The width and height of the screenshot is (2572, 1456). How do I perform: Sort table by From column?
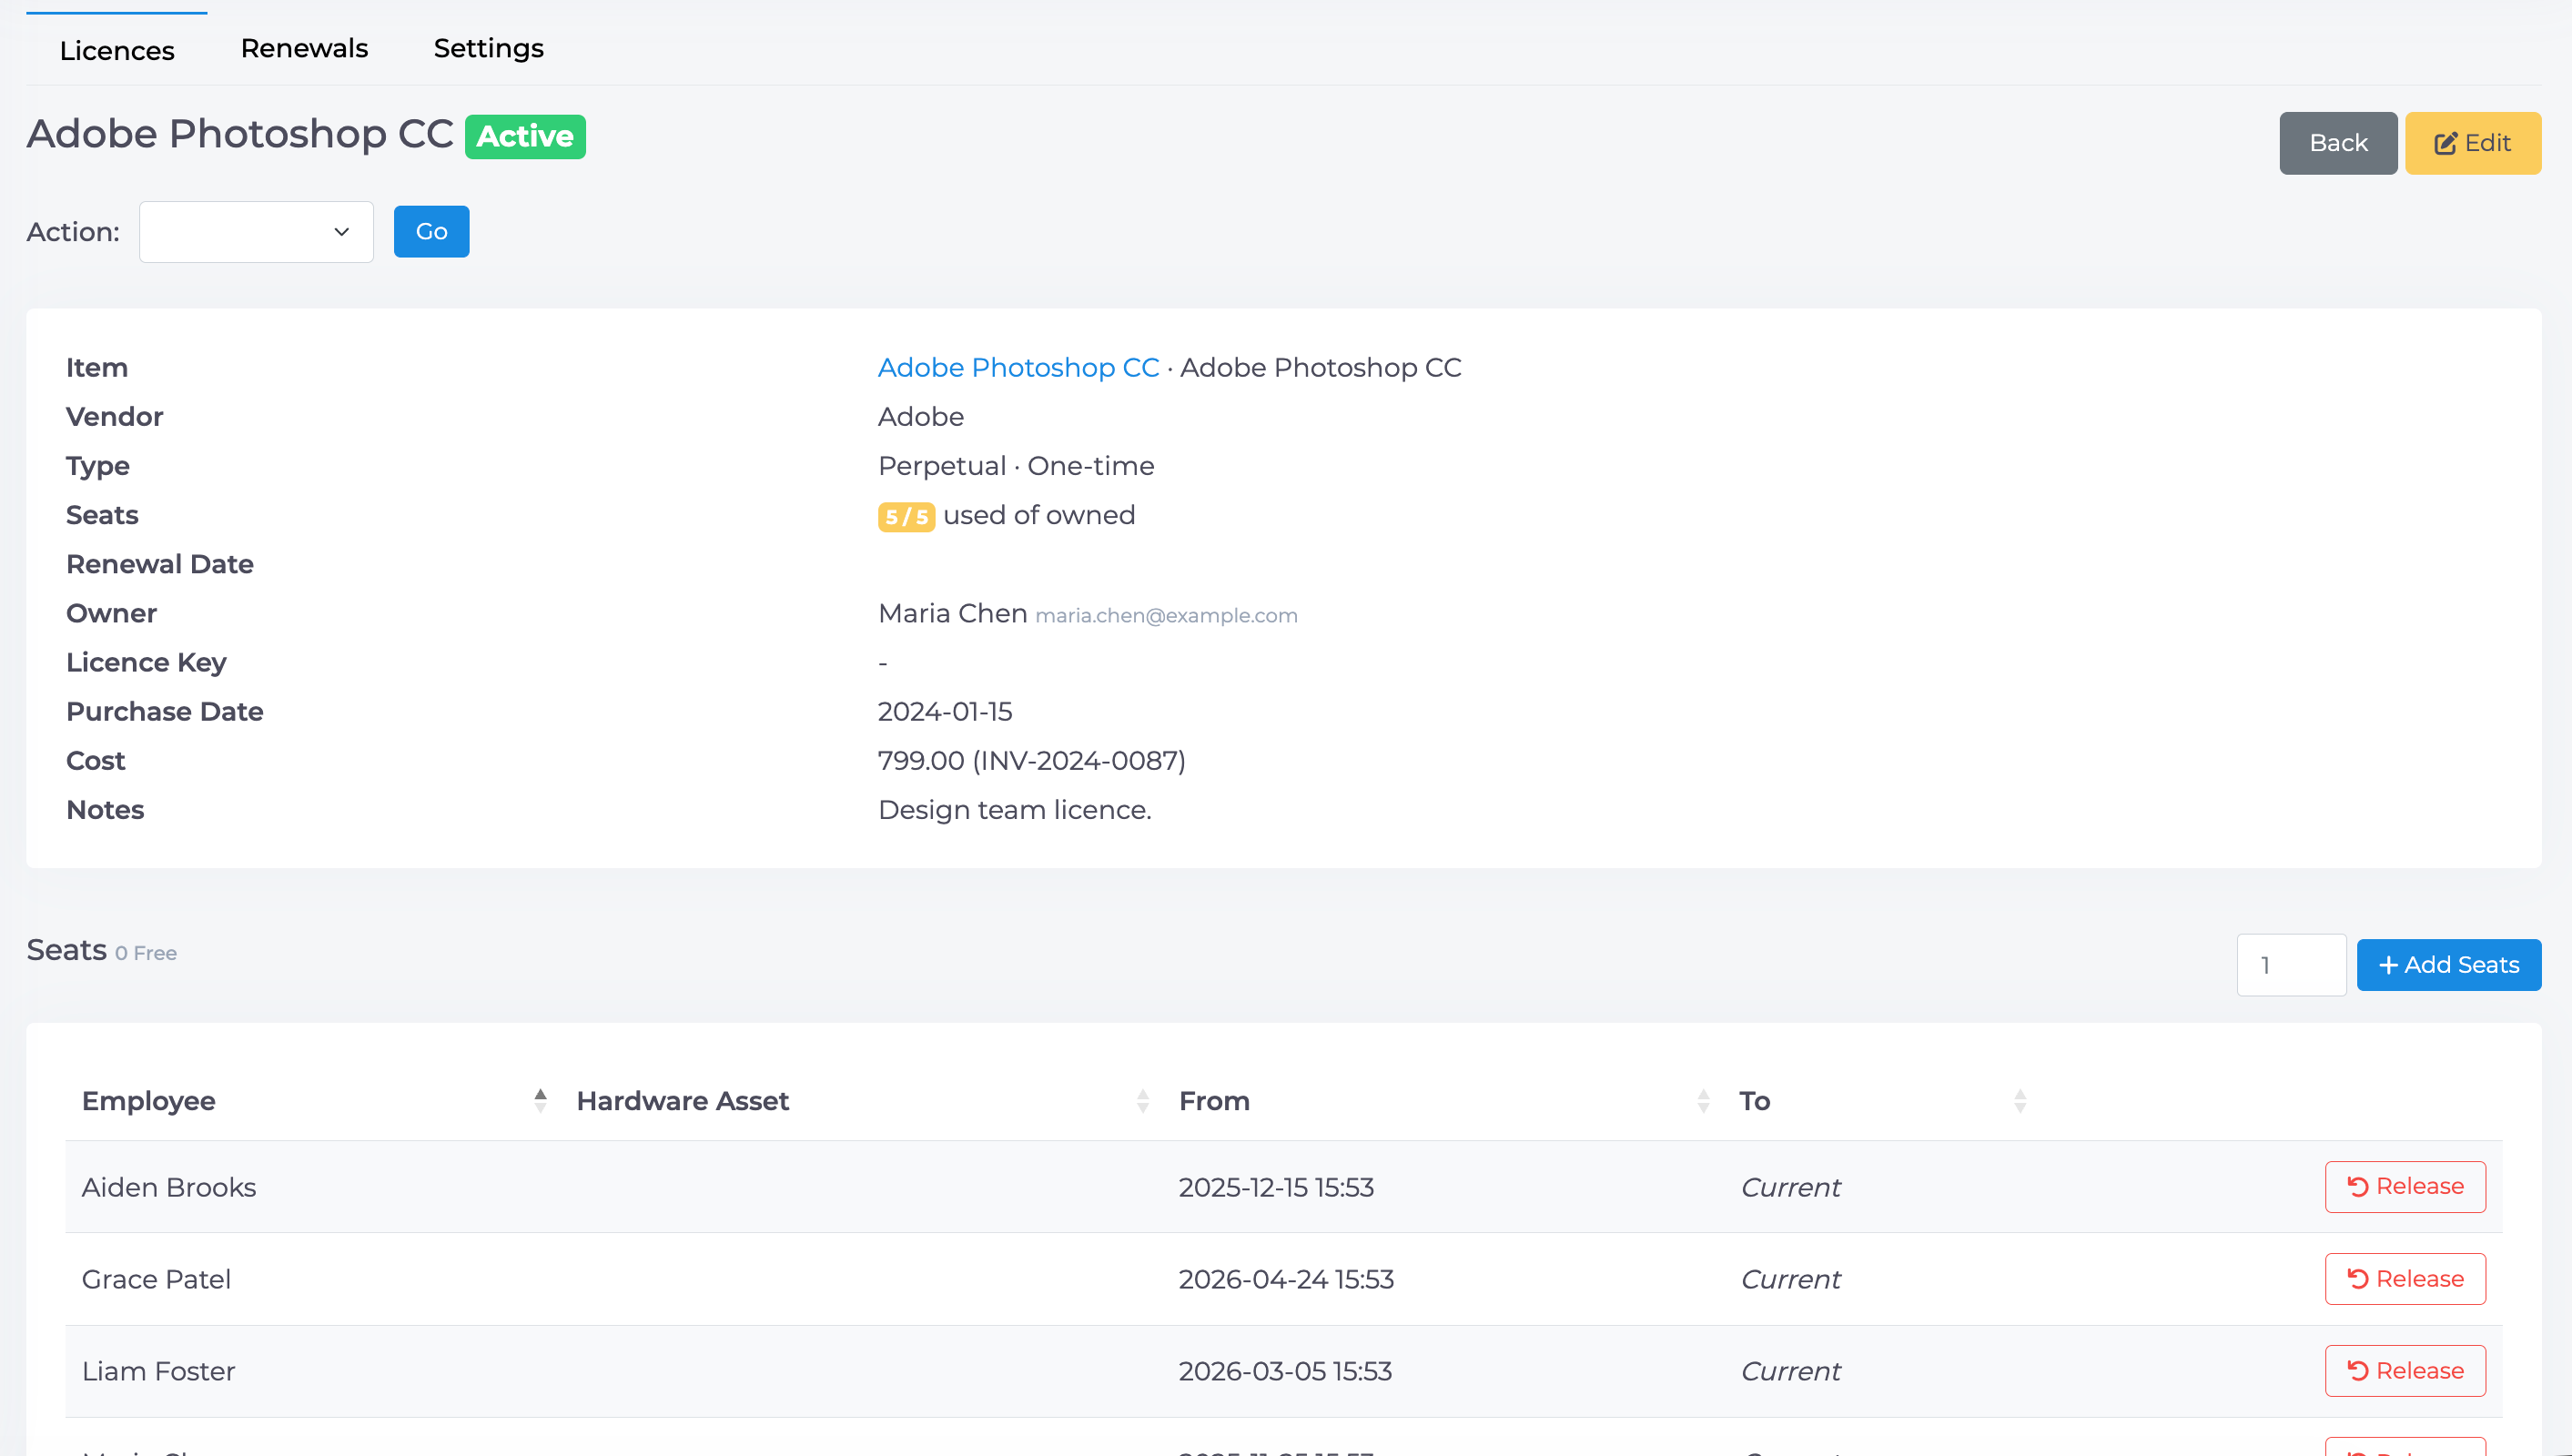[1443, 1101]
